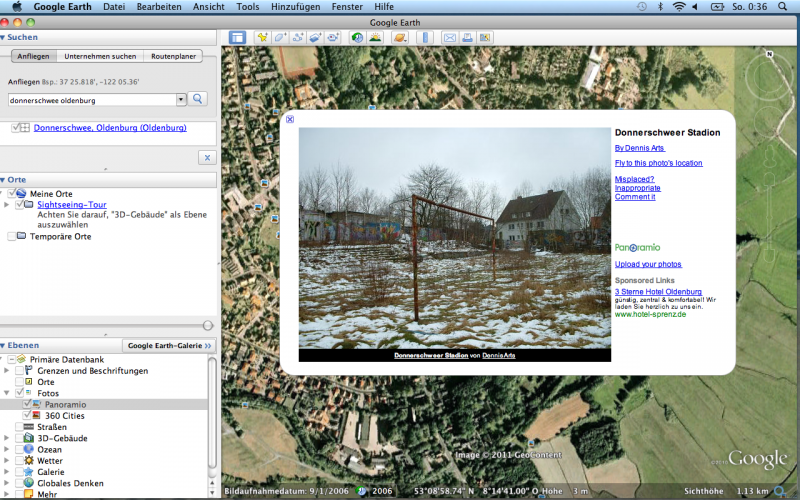This screenshot has width=800, height=500.
Task: Click the layer opacity slider
Action: pos(207,325)
